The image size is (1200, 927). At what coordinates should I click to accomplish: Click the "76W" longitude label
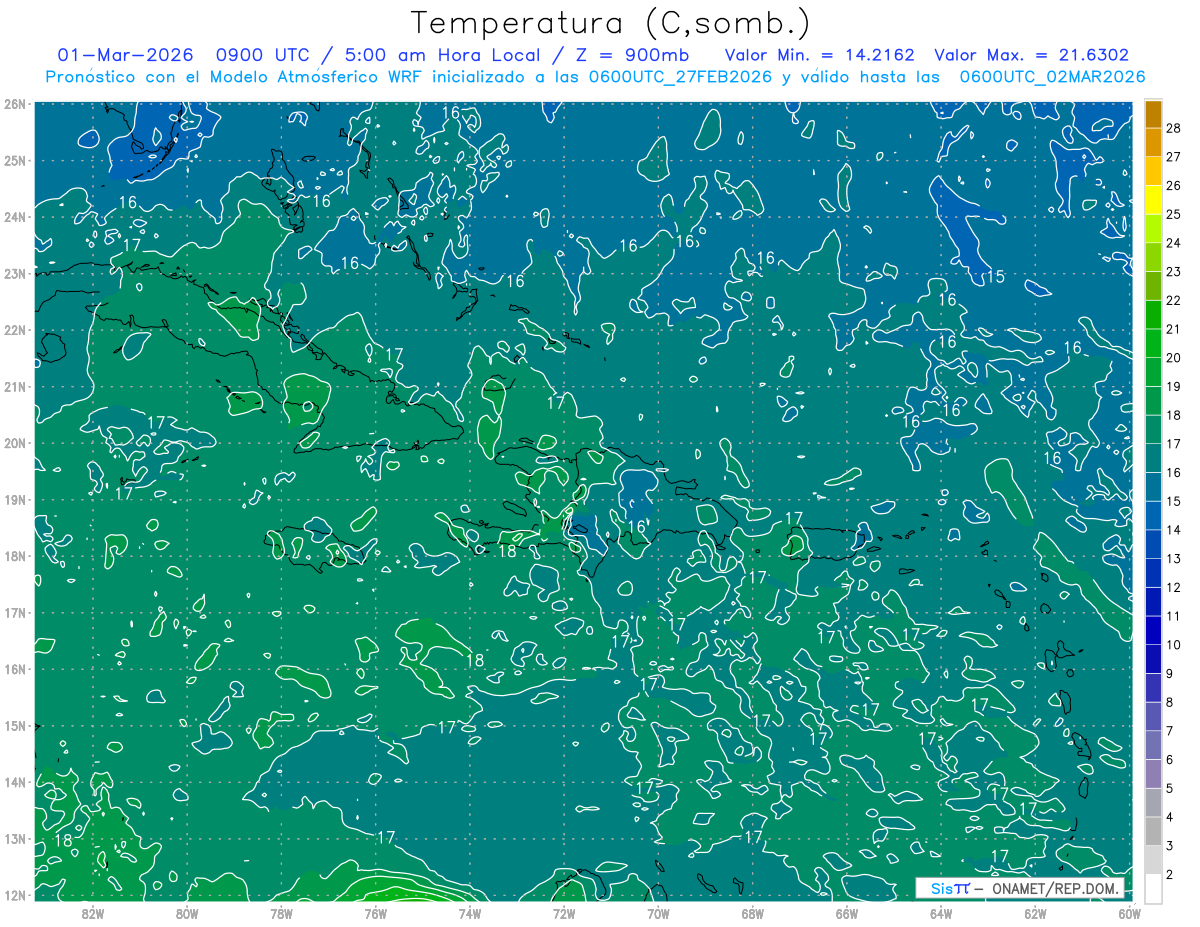click(x=375, y=913)
